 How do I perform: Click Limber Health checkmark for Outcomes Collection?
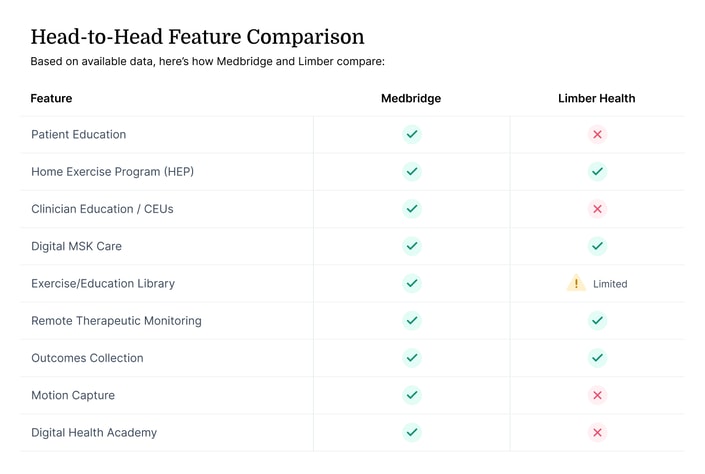(597, 358)
